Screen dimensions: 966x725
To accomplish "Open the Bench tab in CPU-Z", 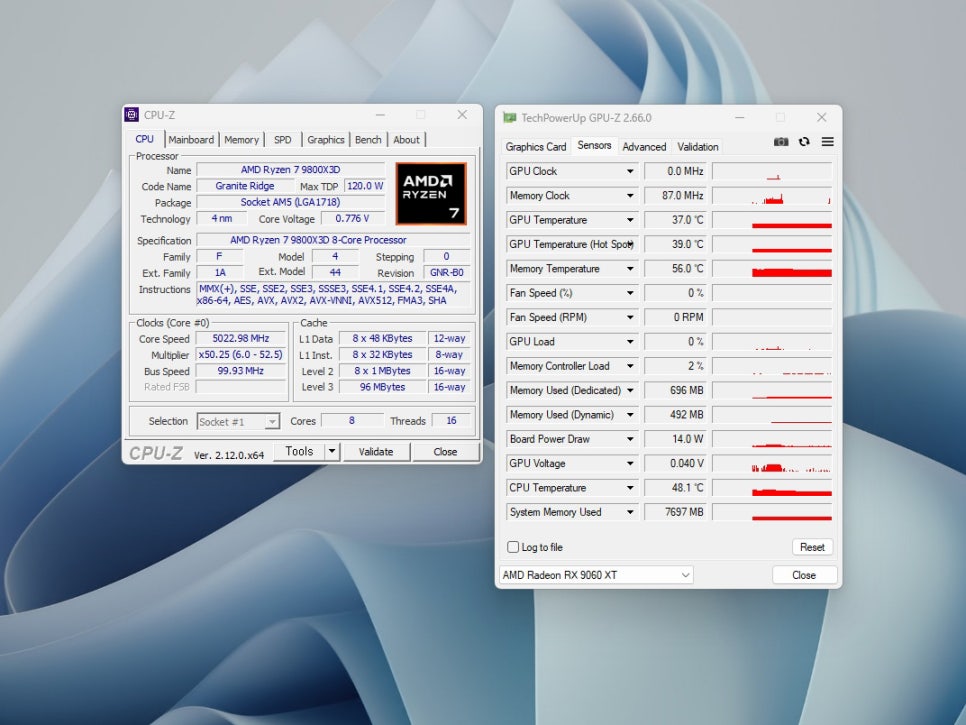I will (368, 140).
